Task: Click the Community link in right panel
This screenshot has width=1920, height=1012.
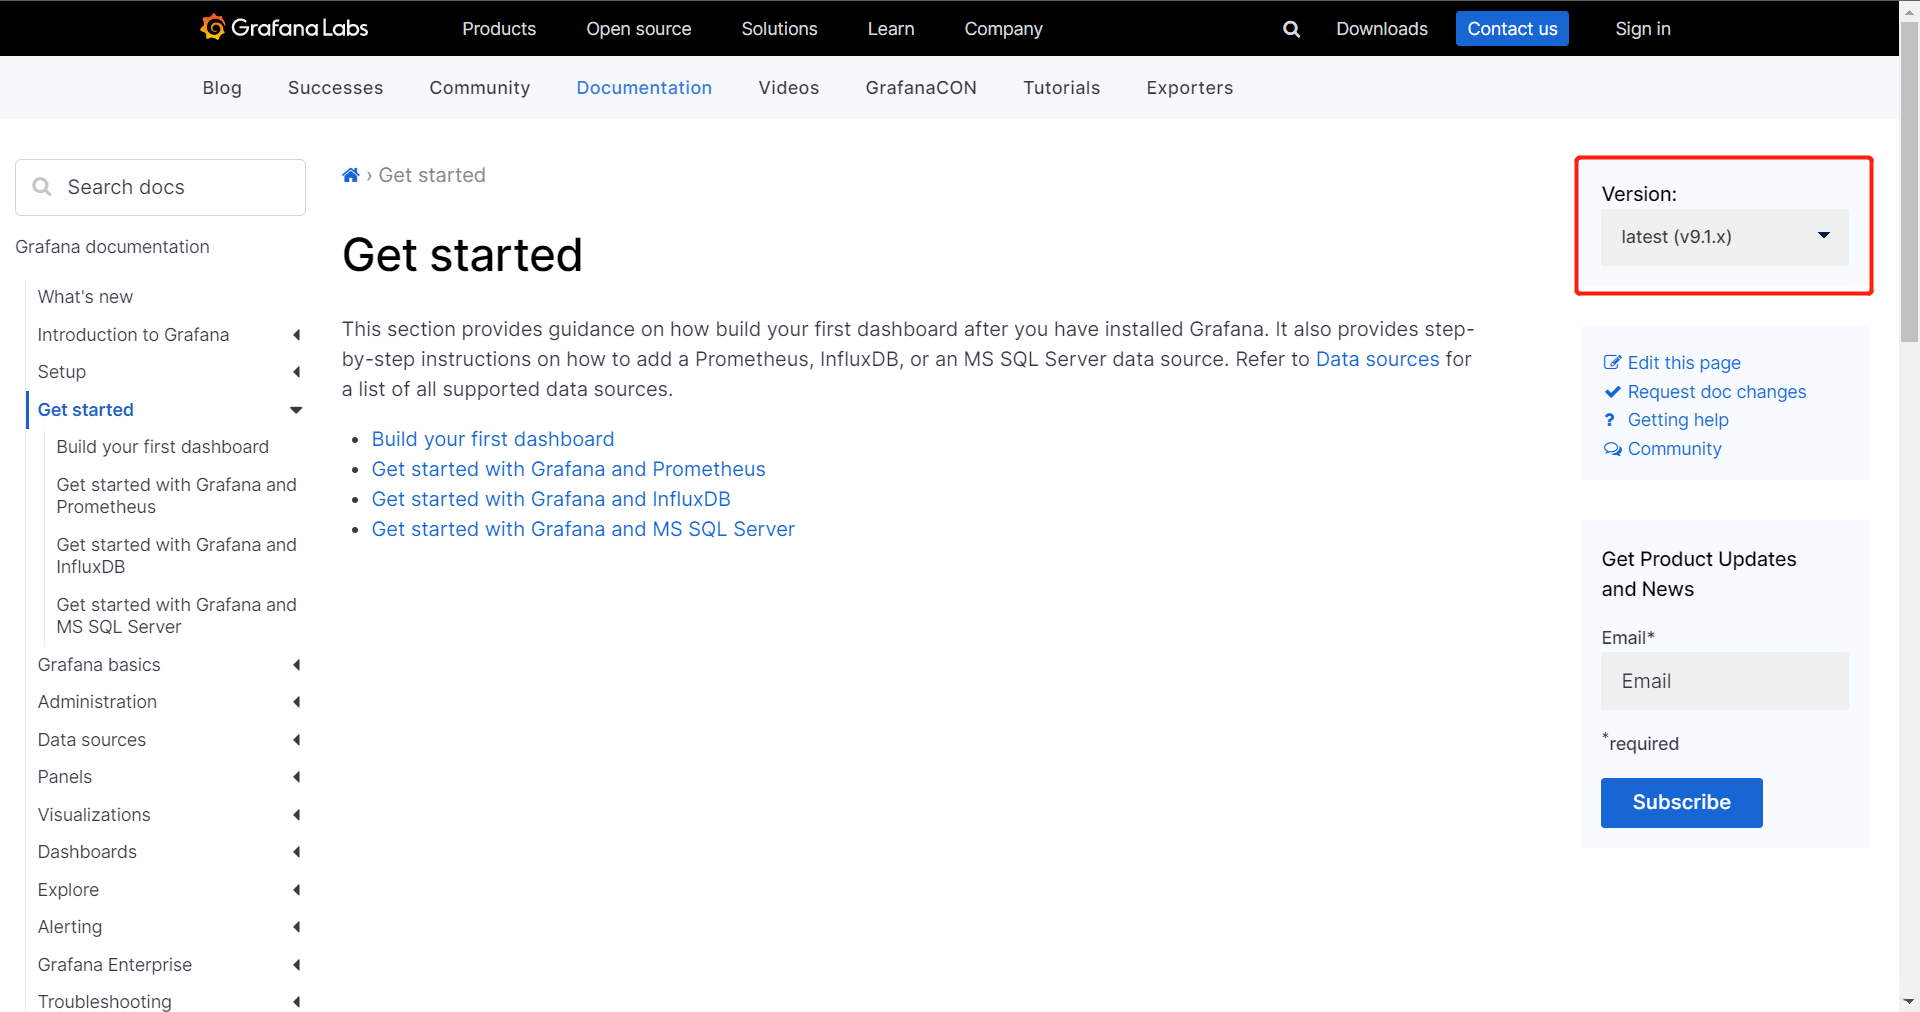Action: pos(1675,449)
